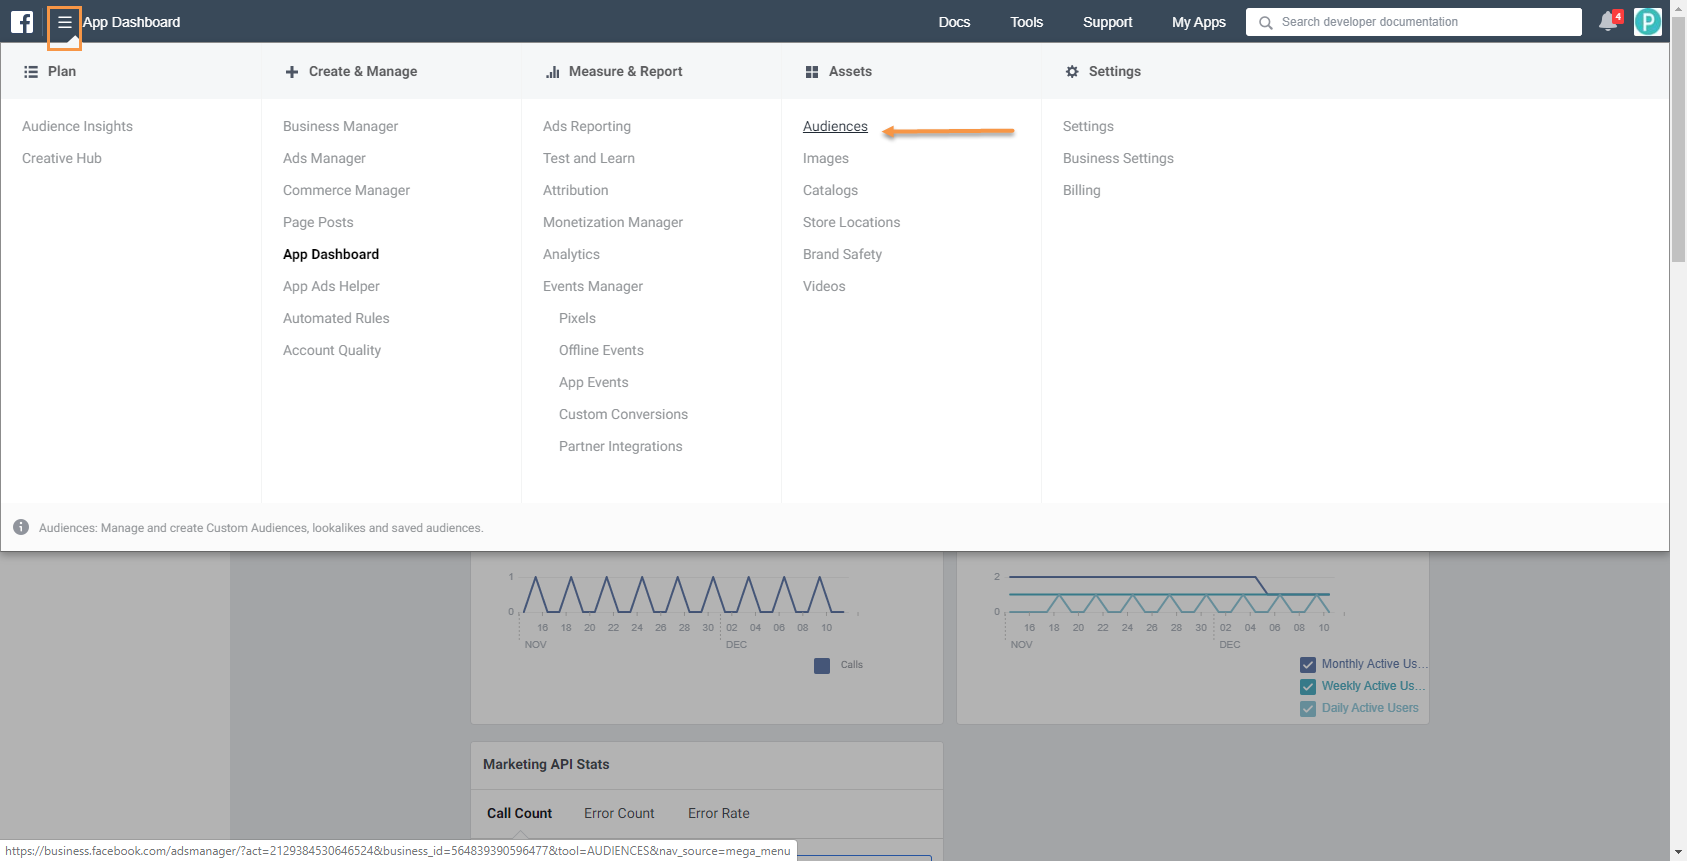The height and width of the screenshot is (861, 1687).
Task: Click the Measure & Report chart icon
Action: 552,72
